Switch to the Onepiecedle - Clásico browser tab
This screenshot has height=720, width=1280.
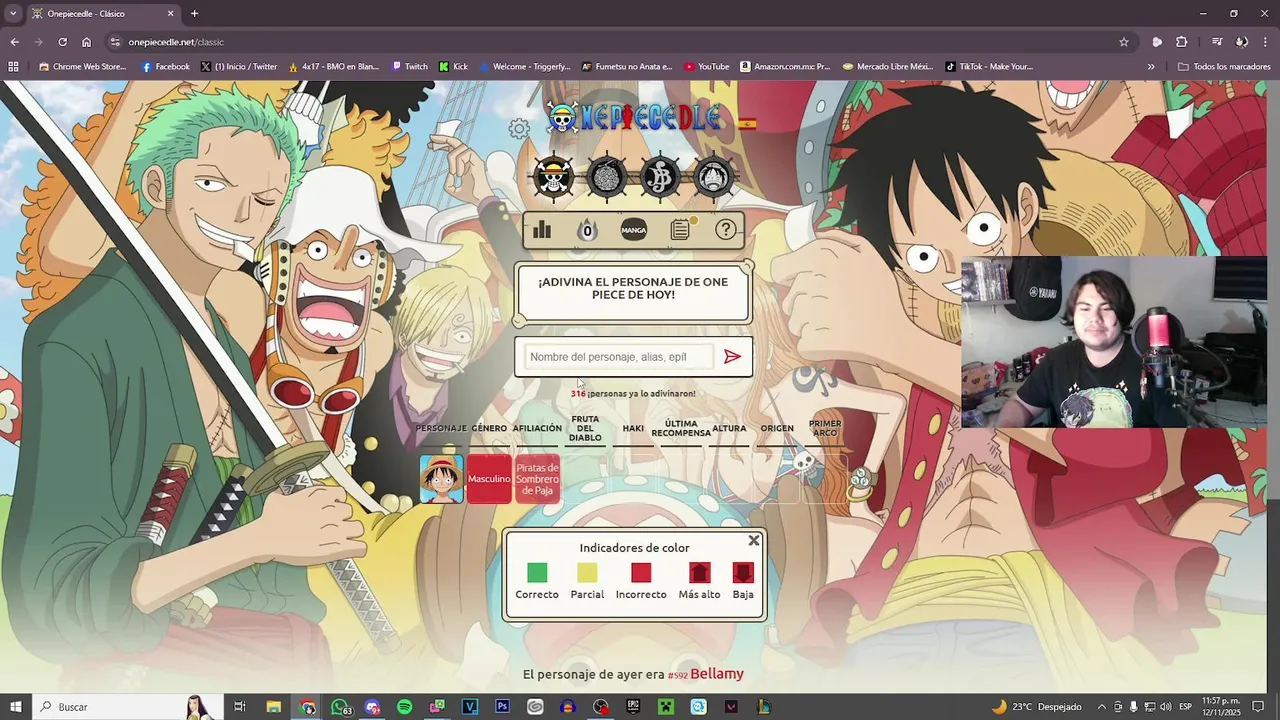coord(100,14)
